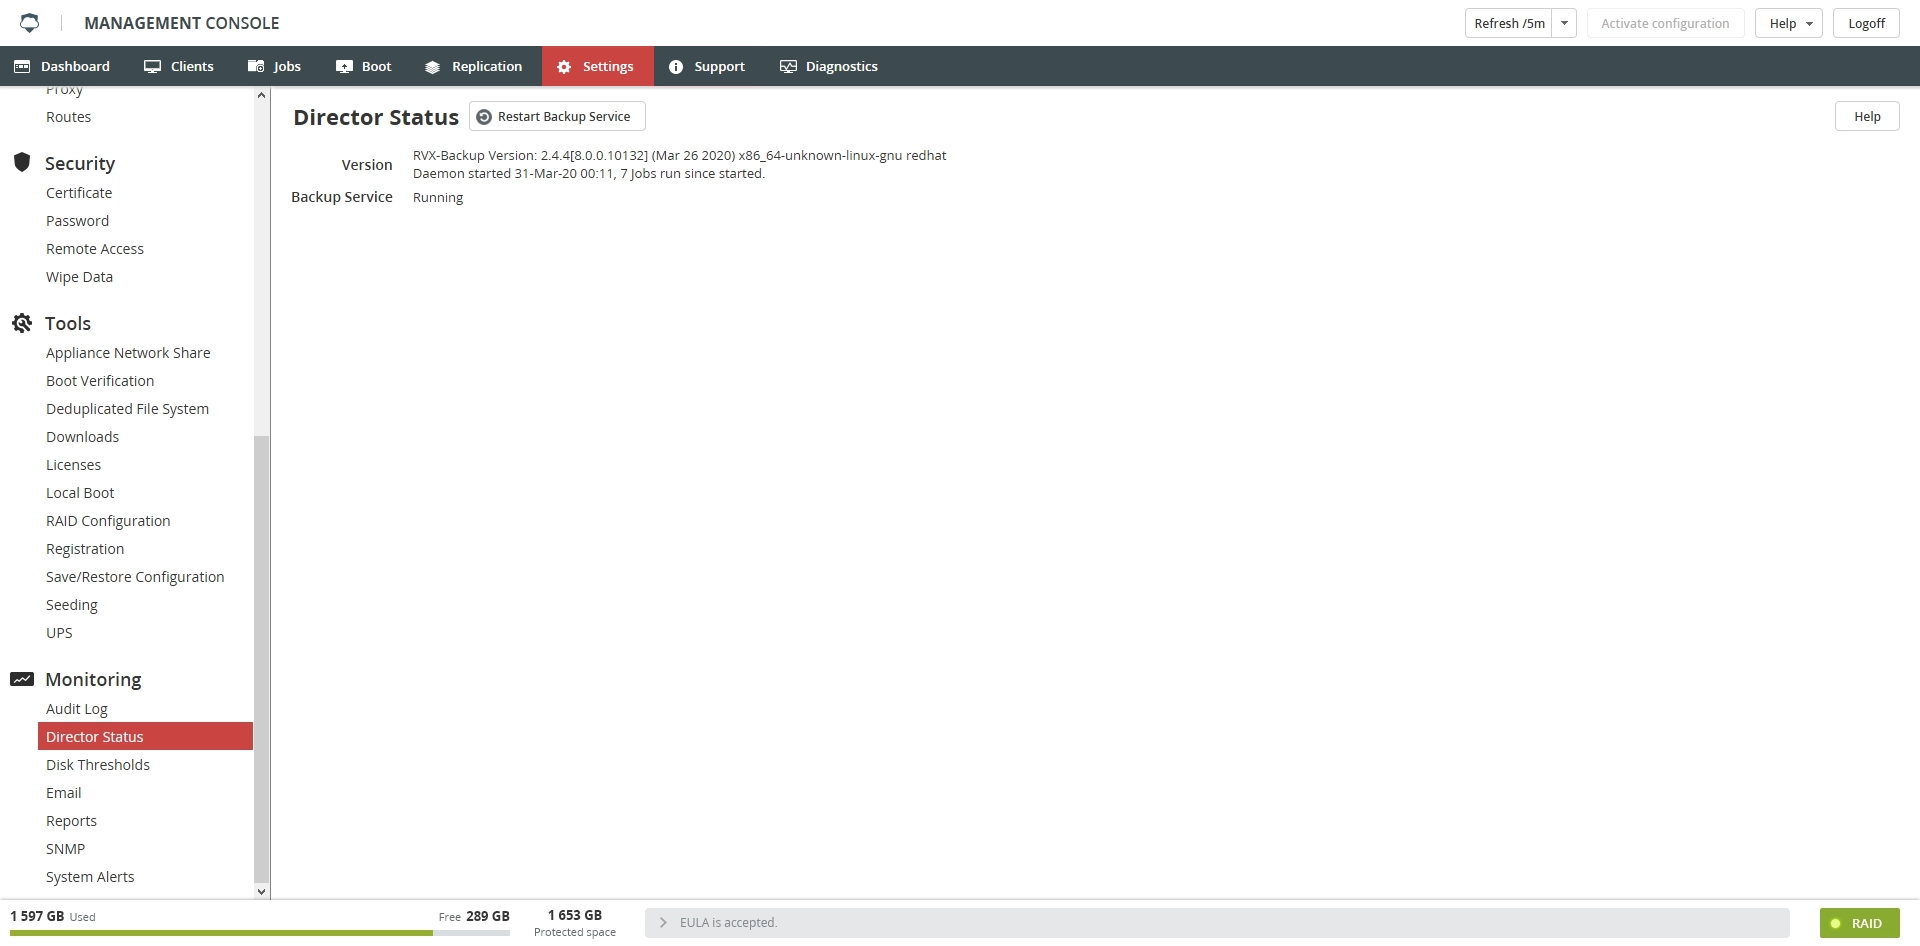Screen dimensions: 1920x946
Task: Open Registration under Tools
Action: (85, 549)
